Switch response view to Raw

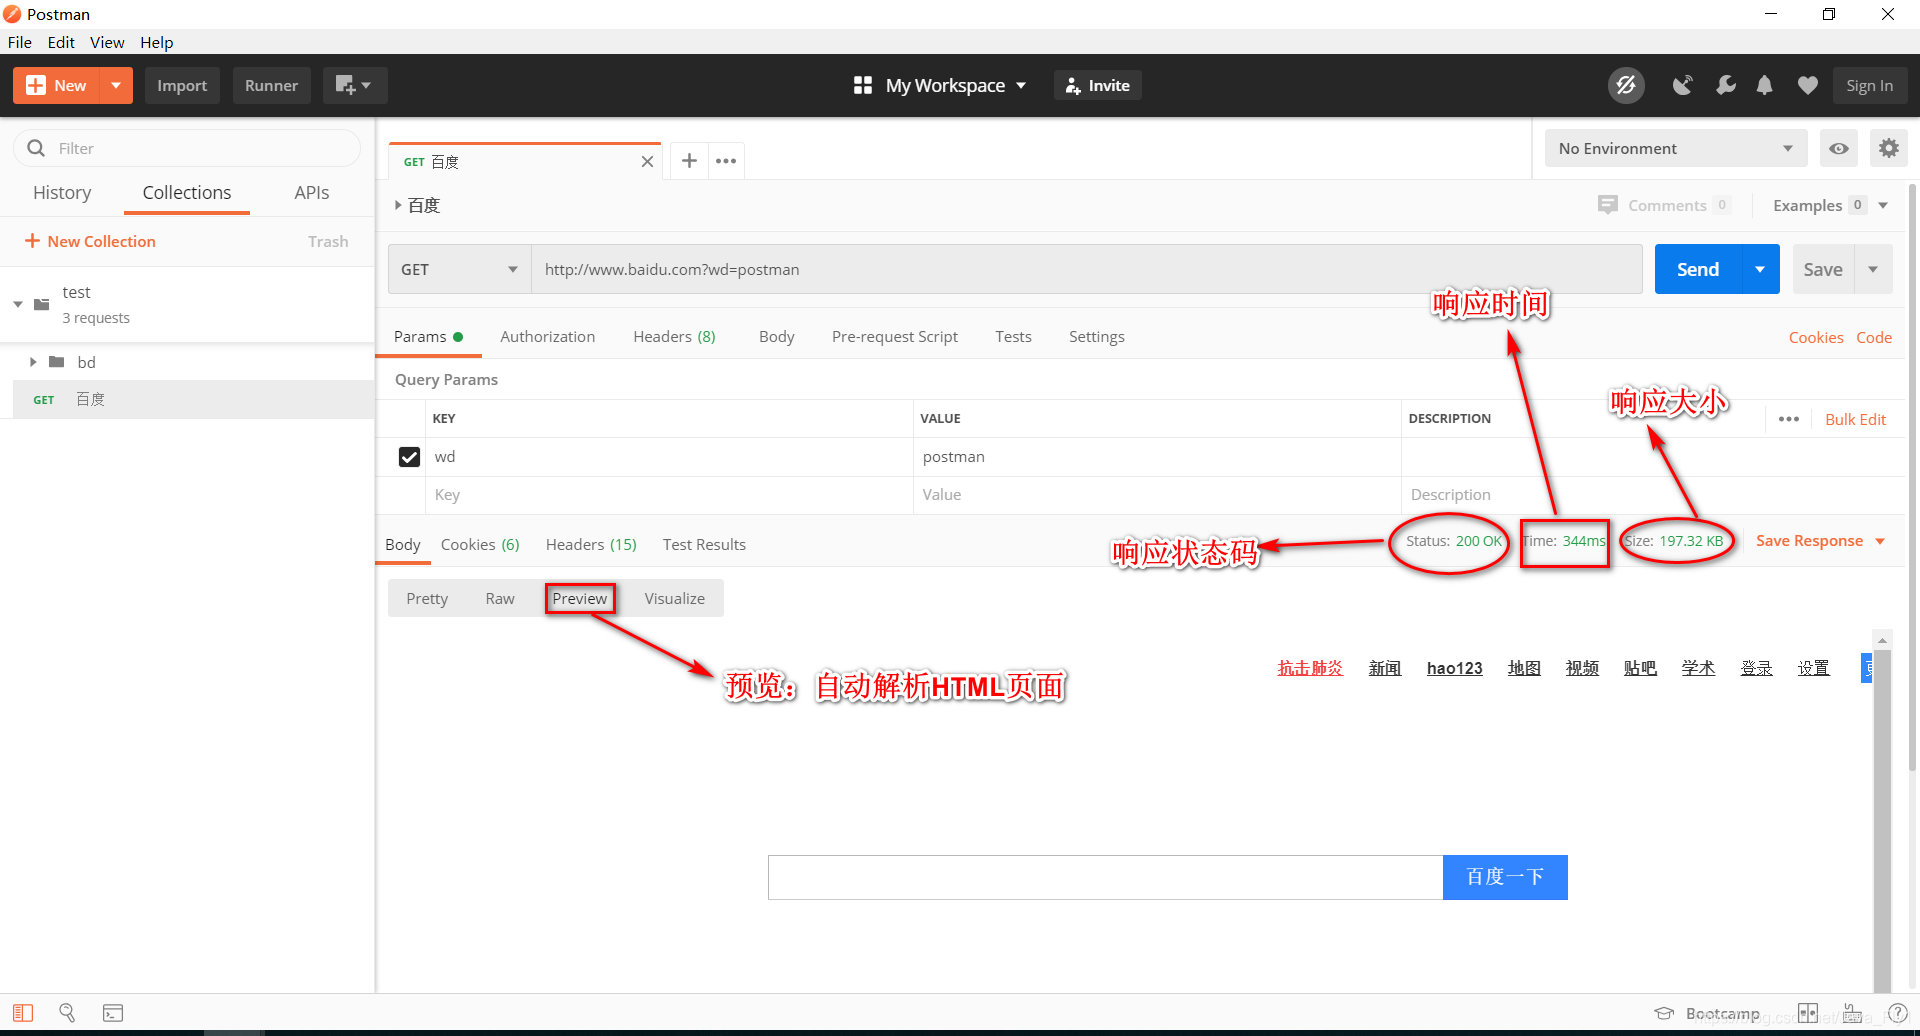click(x=500, y=598)
